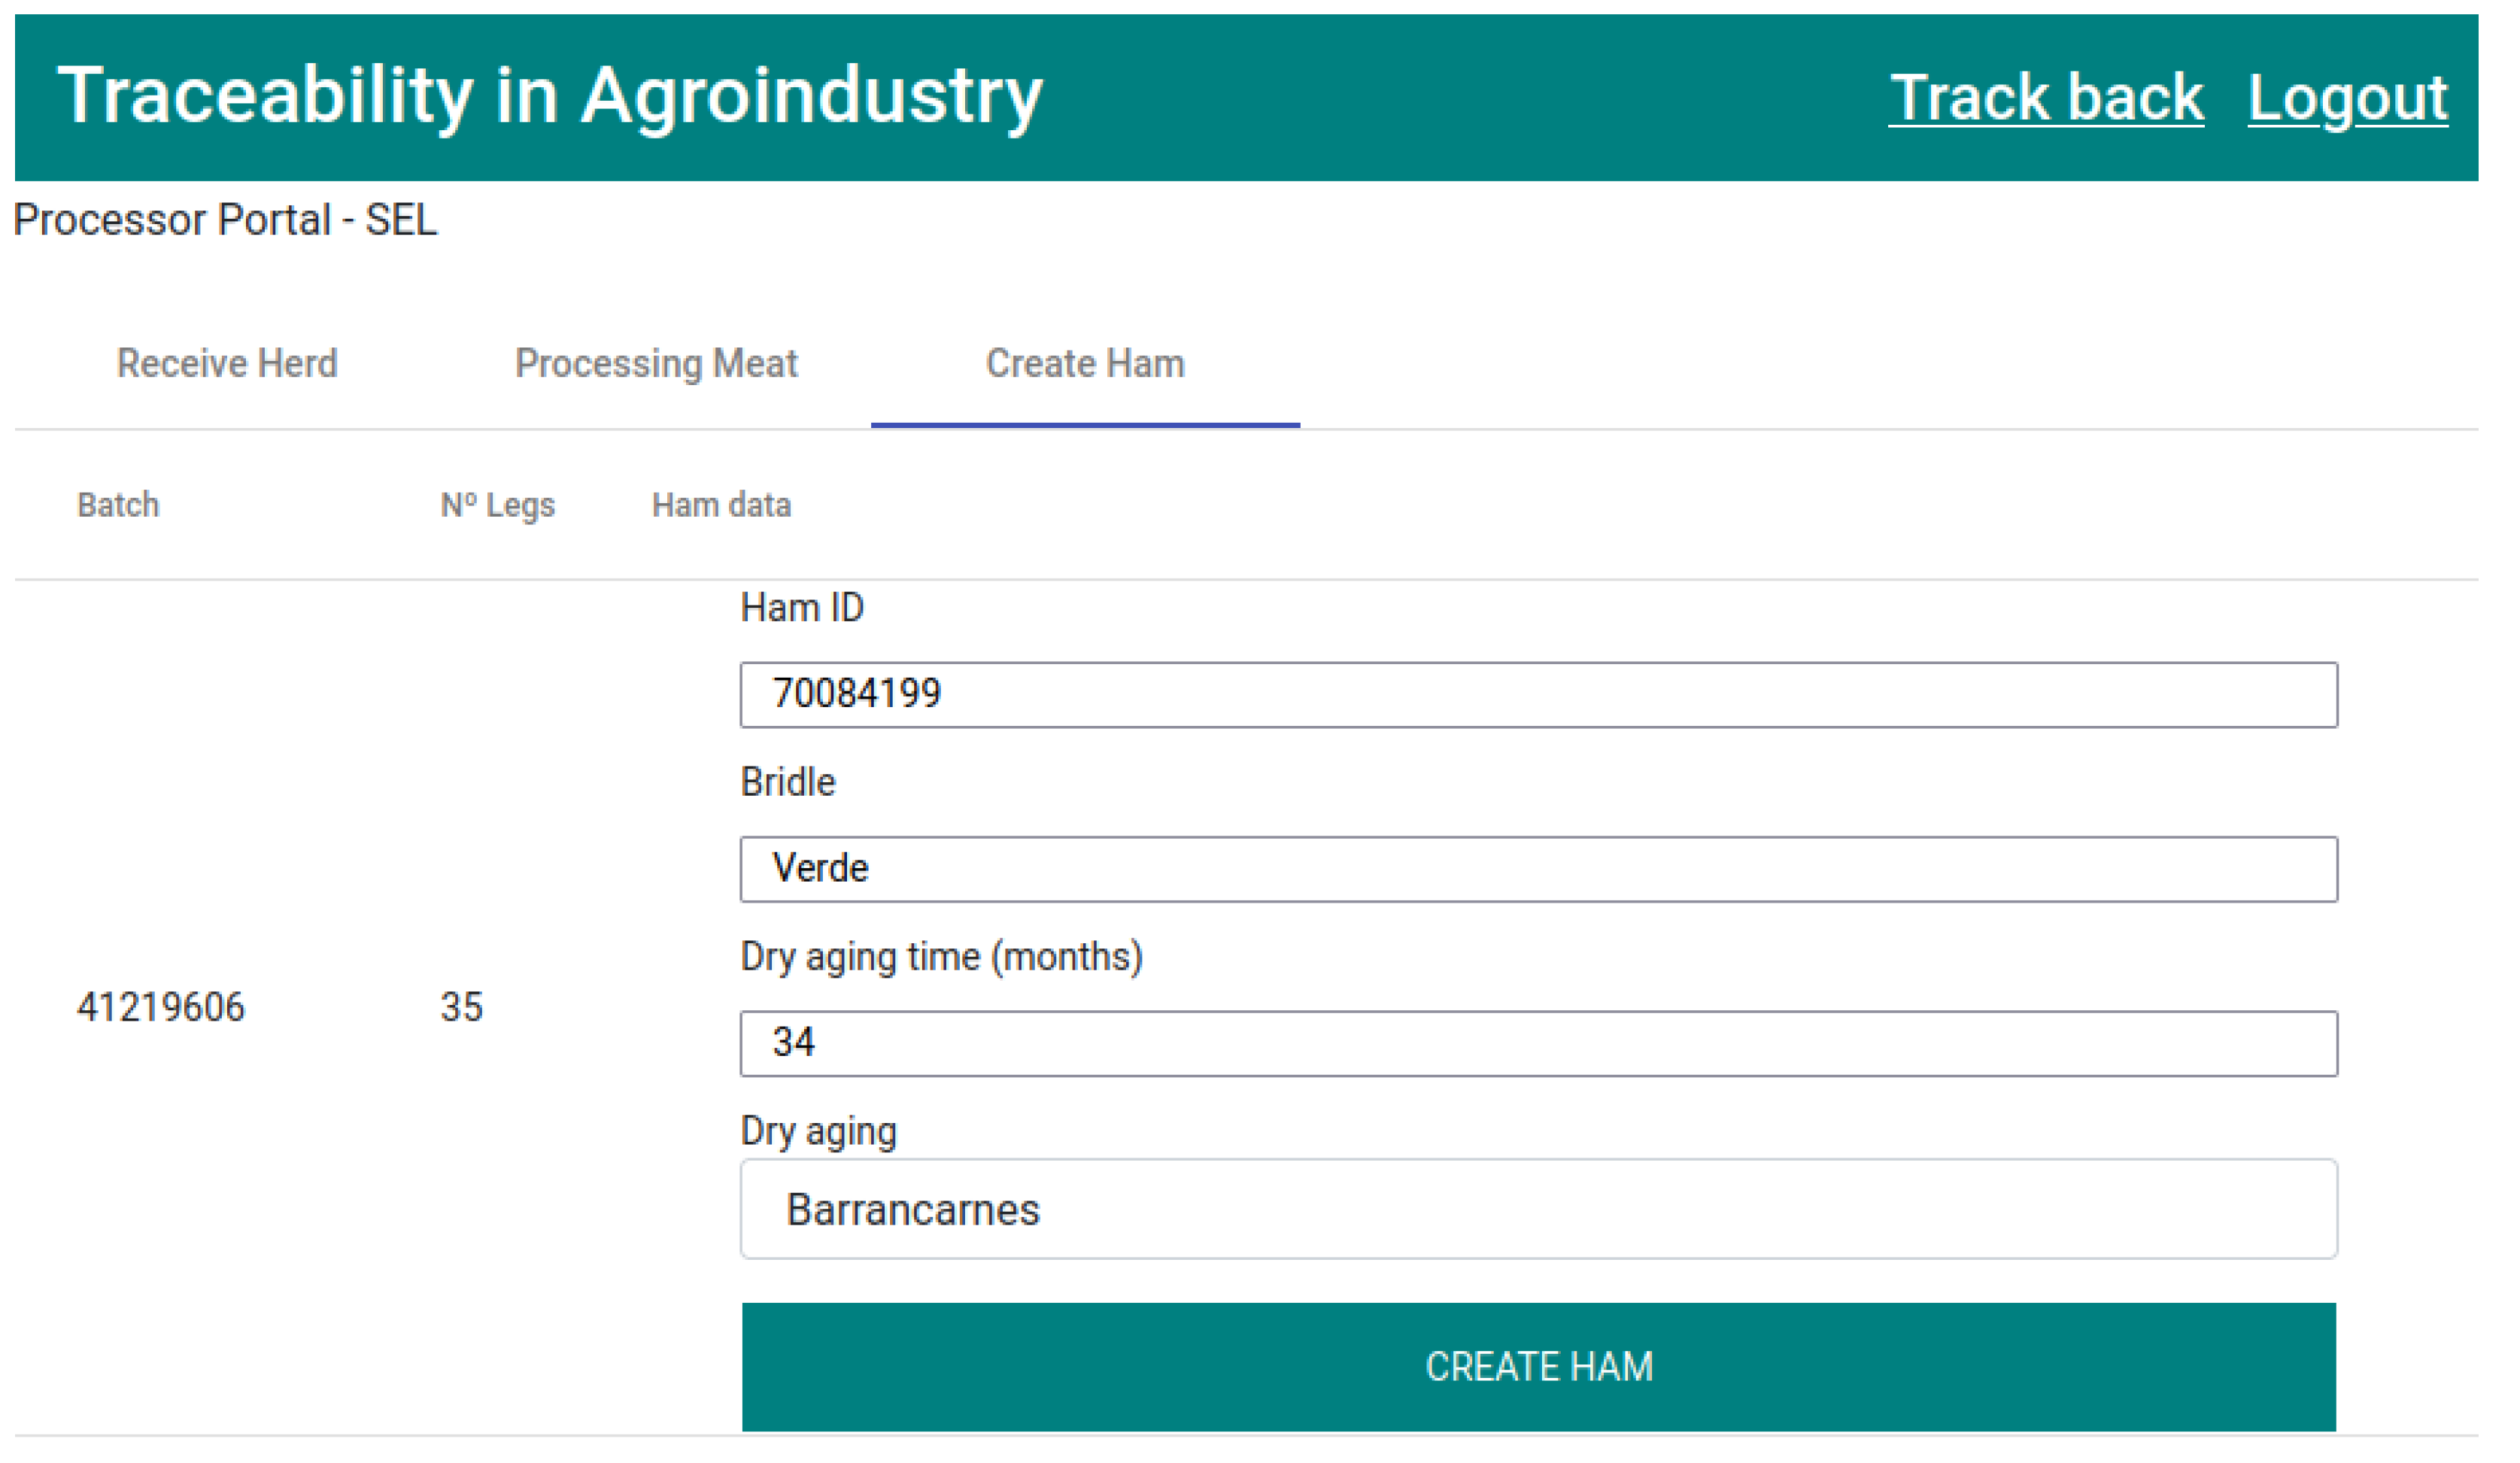Select batch number 41219606 cell
The height and width of the screenshot is (1463, 2520).
160,1007
